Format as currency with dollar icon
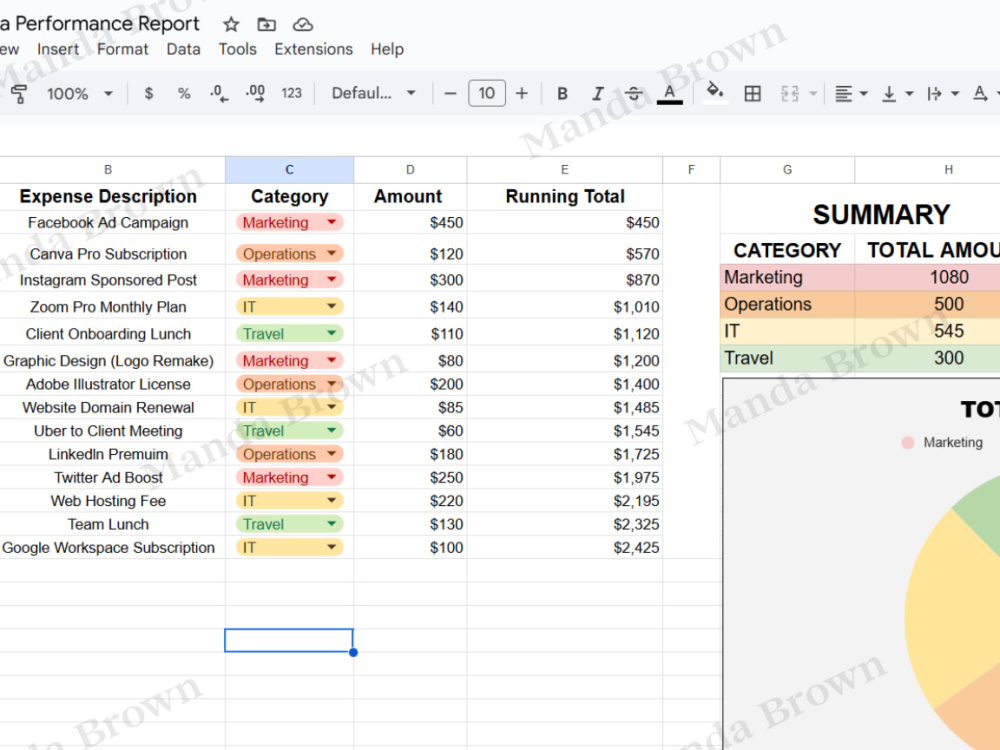This screenshot has height=750, width=1000. point(149,94)
